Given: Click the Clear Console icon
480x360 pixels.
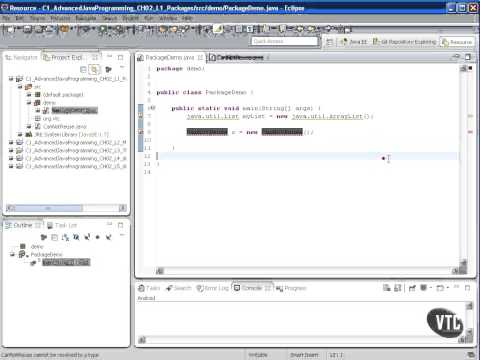Looking at the screenshot, I should point(387,288).
